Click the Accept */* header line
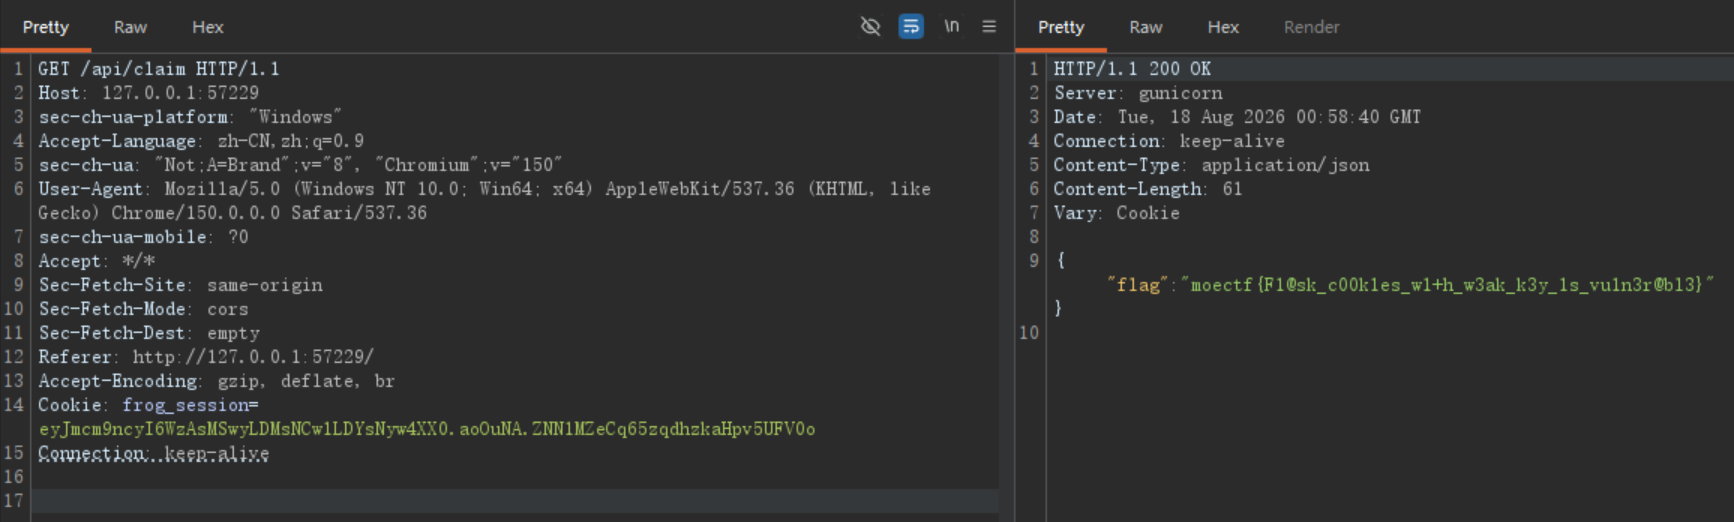 [x=96, y=261]
